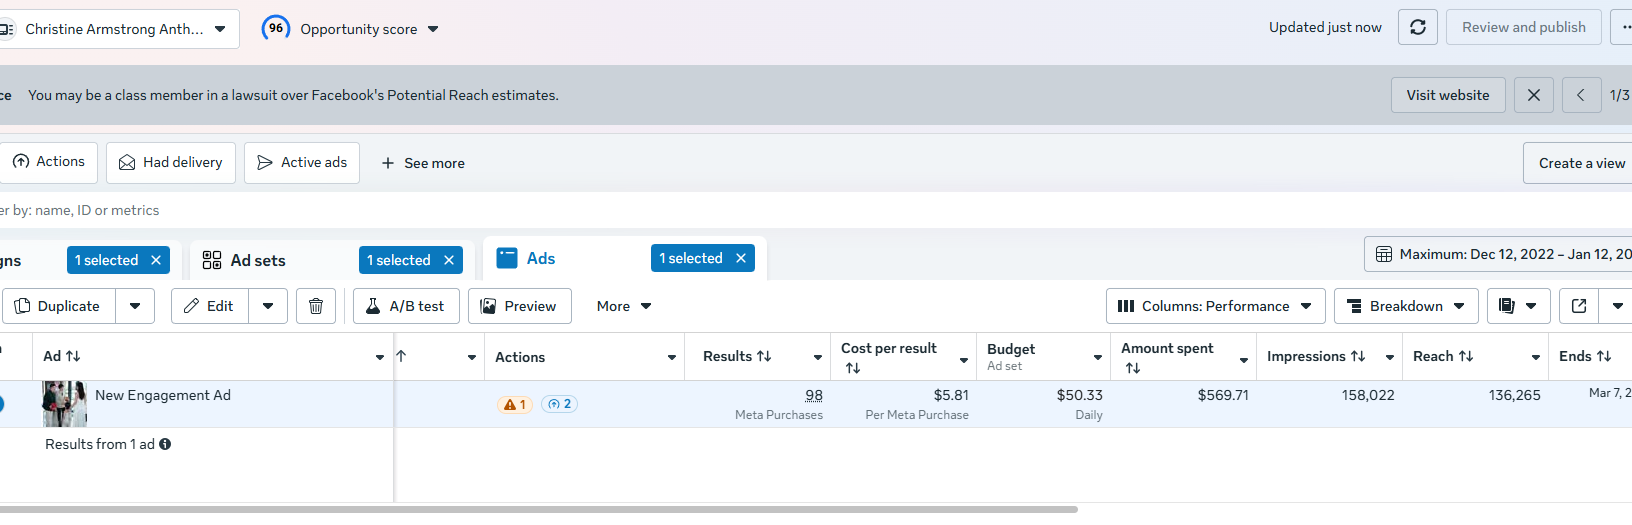Dismiss the lawsuit notification banner
Screen dimensions: 1632x525
click(x=1533, y=95)
